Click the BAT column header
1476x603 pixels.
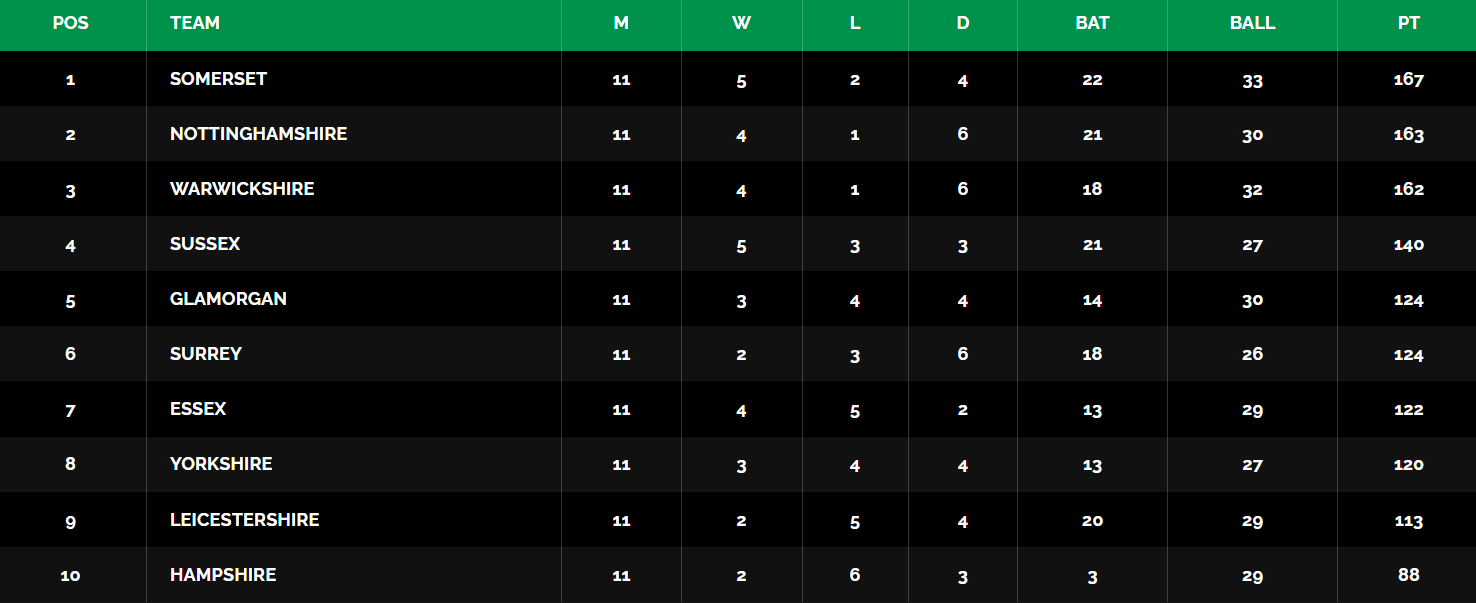click(1092, 23)
